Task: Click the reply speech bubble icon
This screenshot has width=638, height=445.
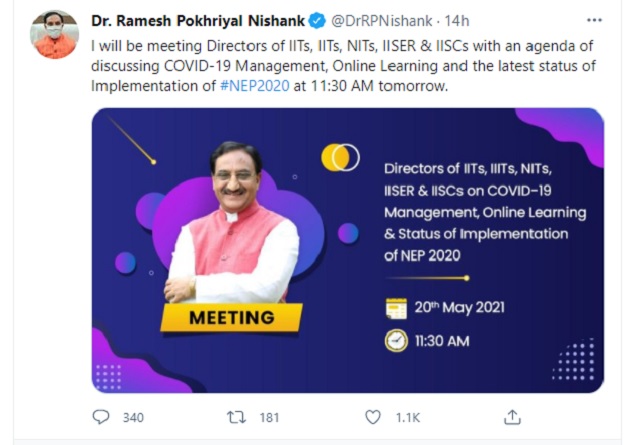Action: tap(101, 417)
